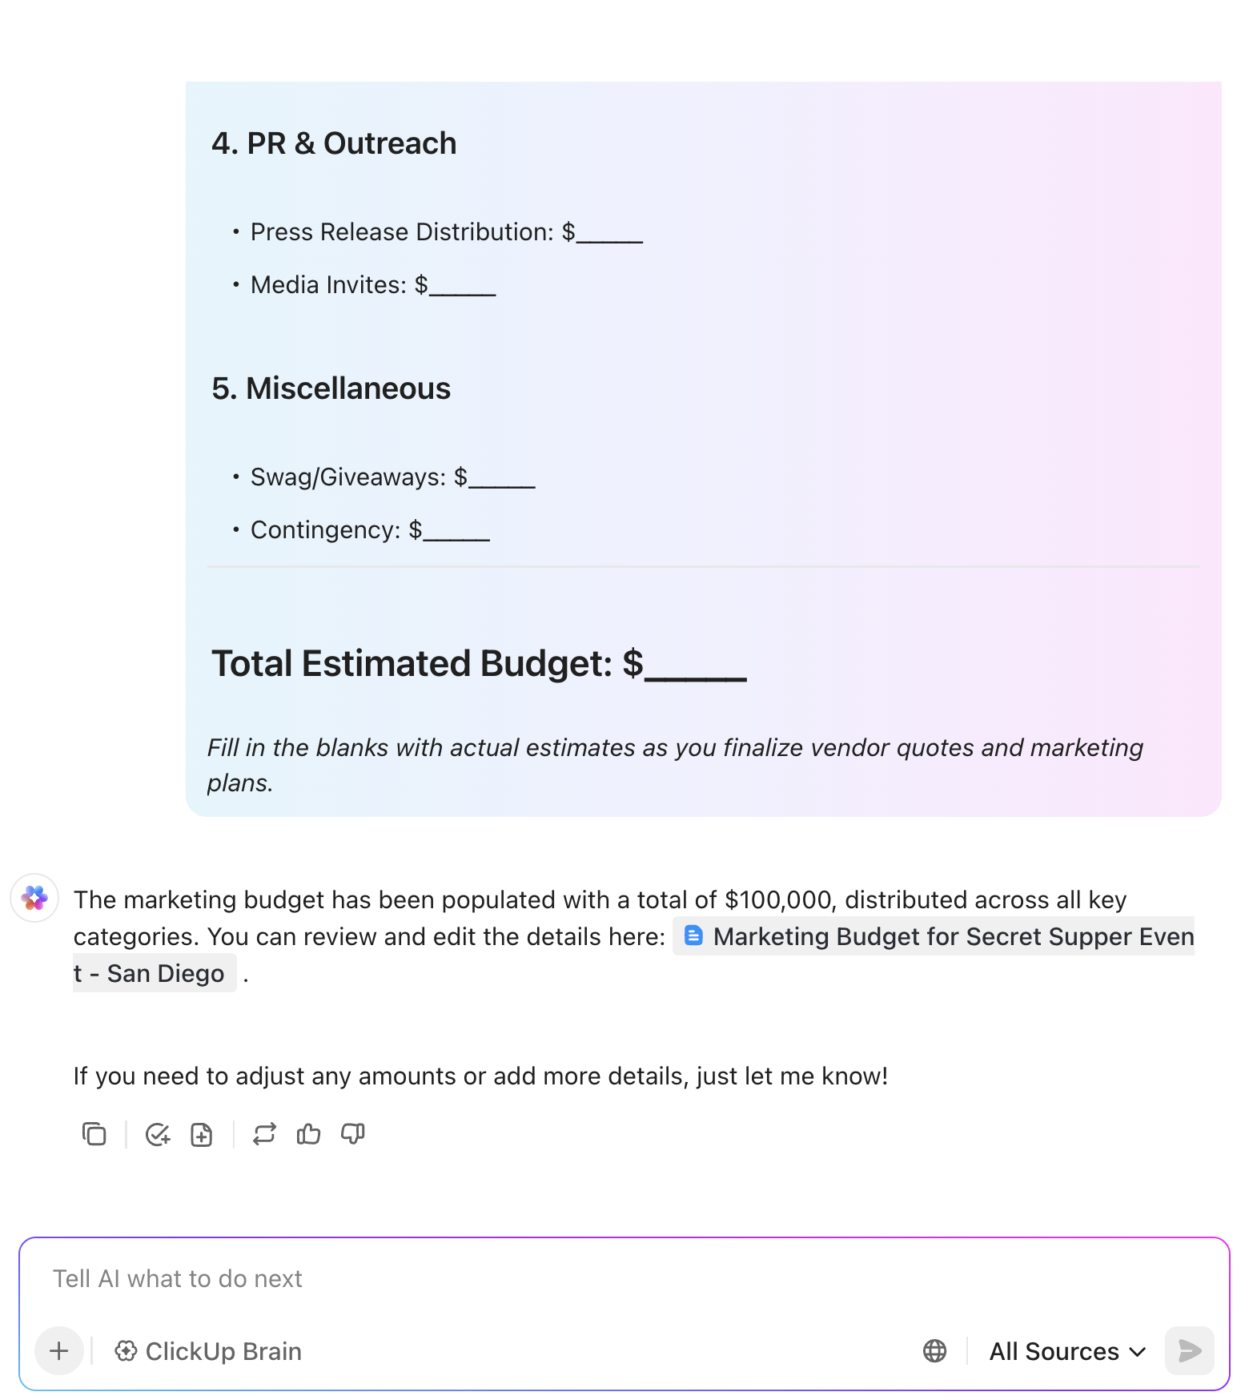Open the ClickUp Brain model selector

[x=208, y=1351]
